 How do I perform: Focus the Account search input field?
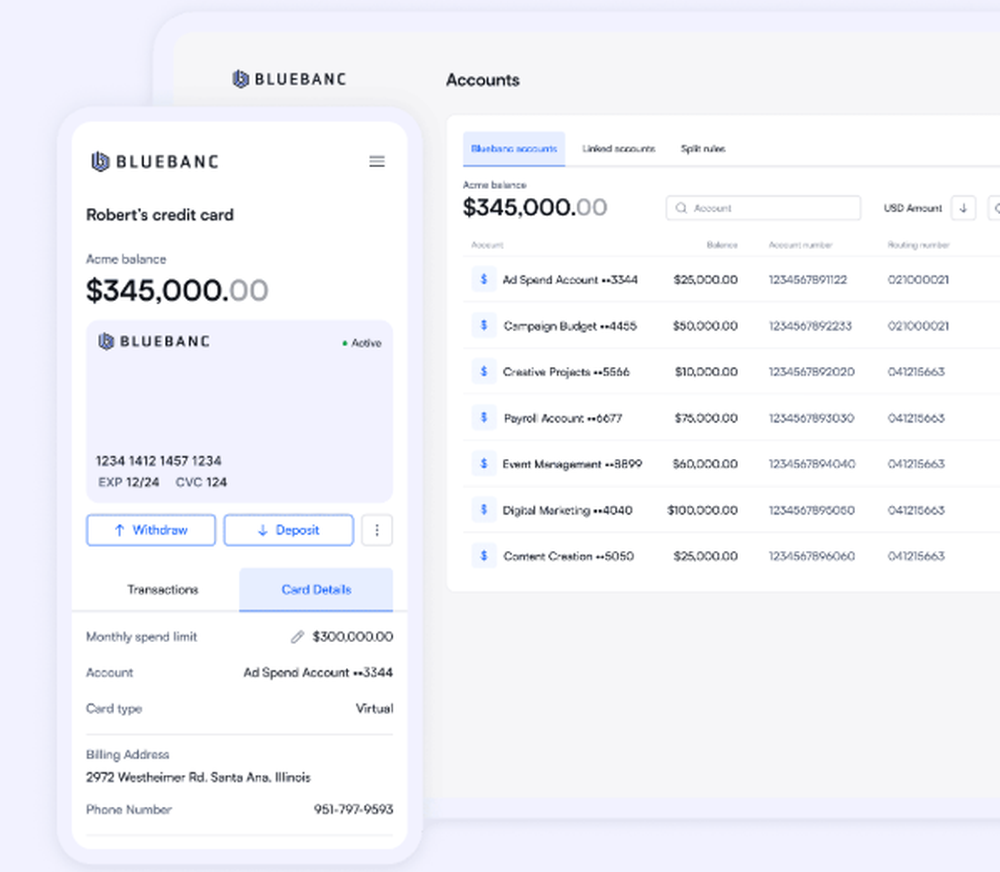tap(763, 208)
